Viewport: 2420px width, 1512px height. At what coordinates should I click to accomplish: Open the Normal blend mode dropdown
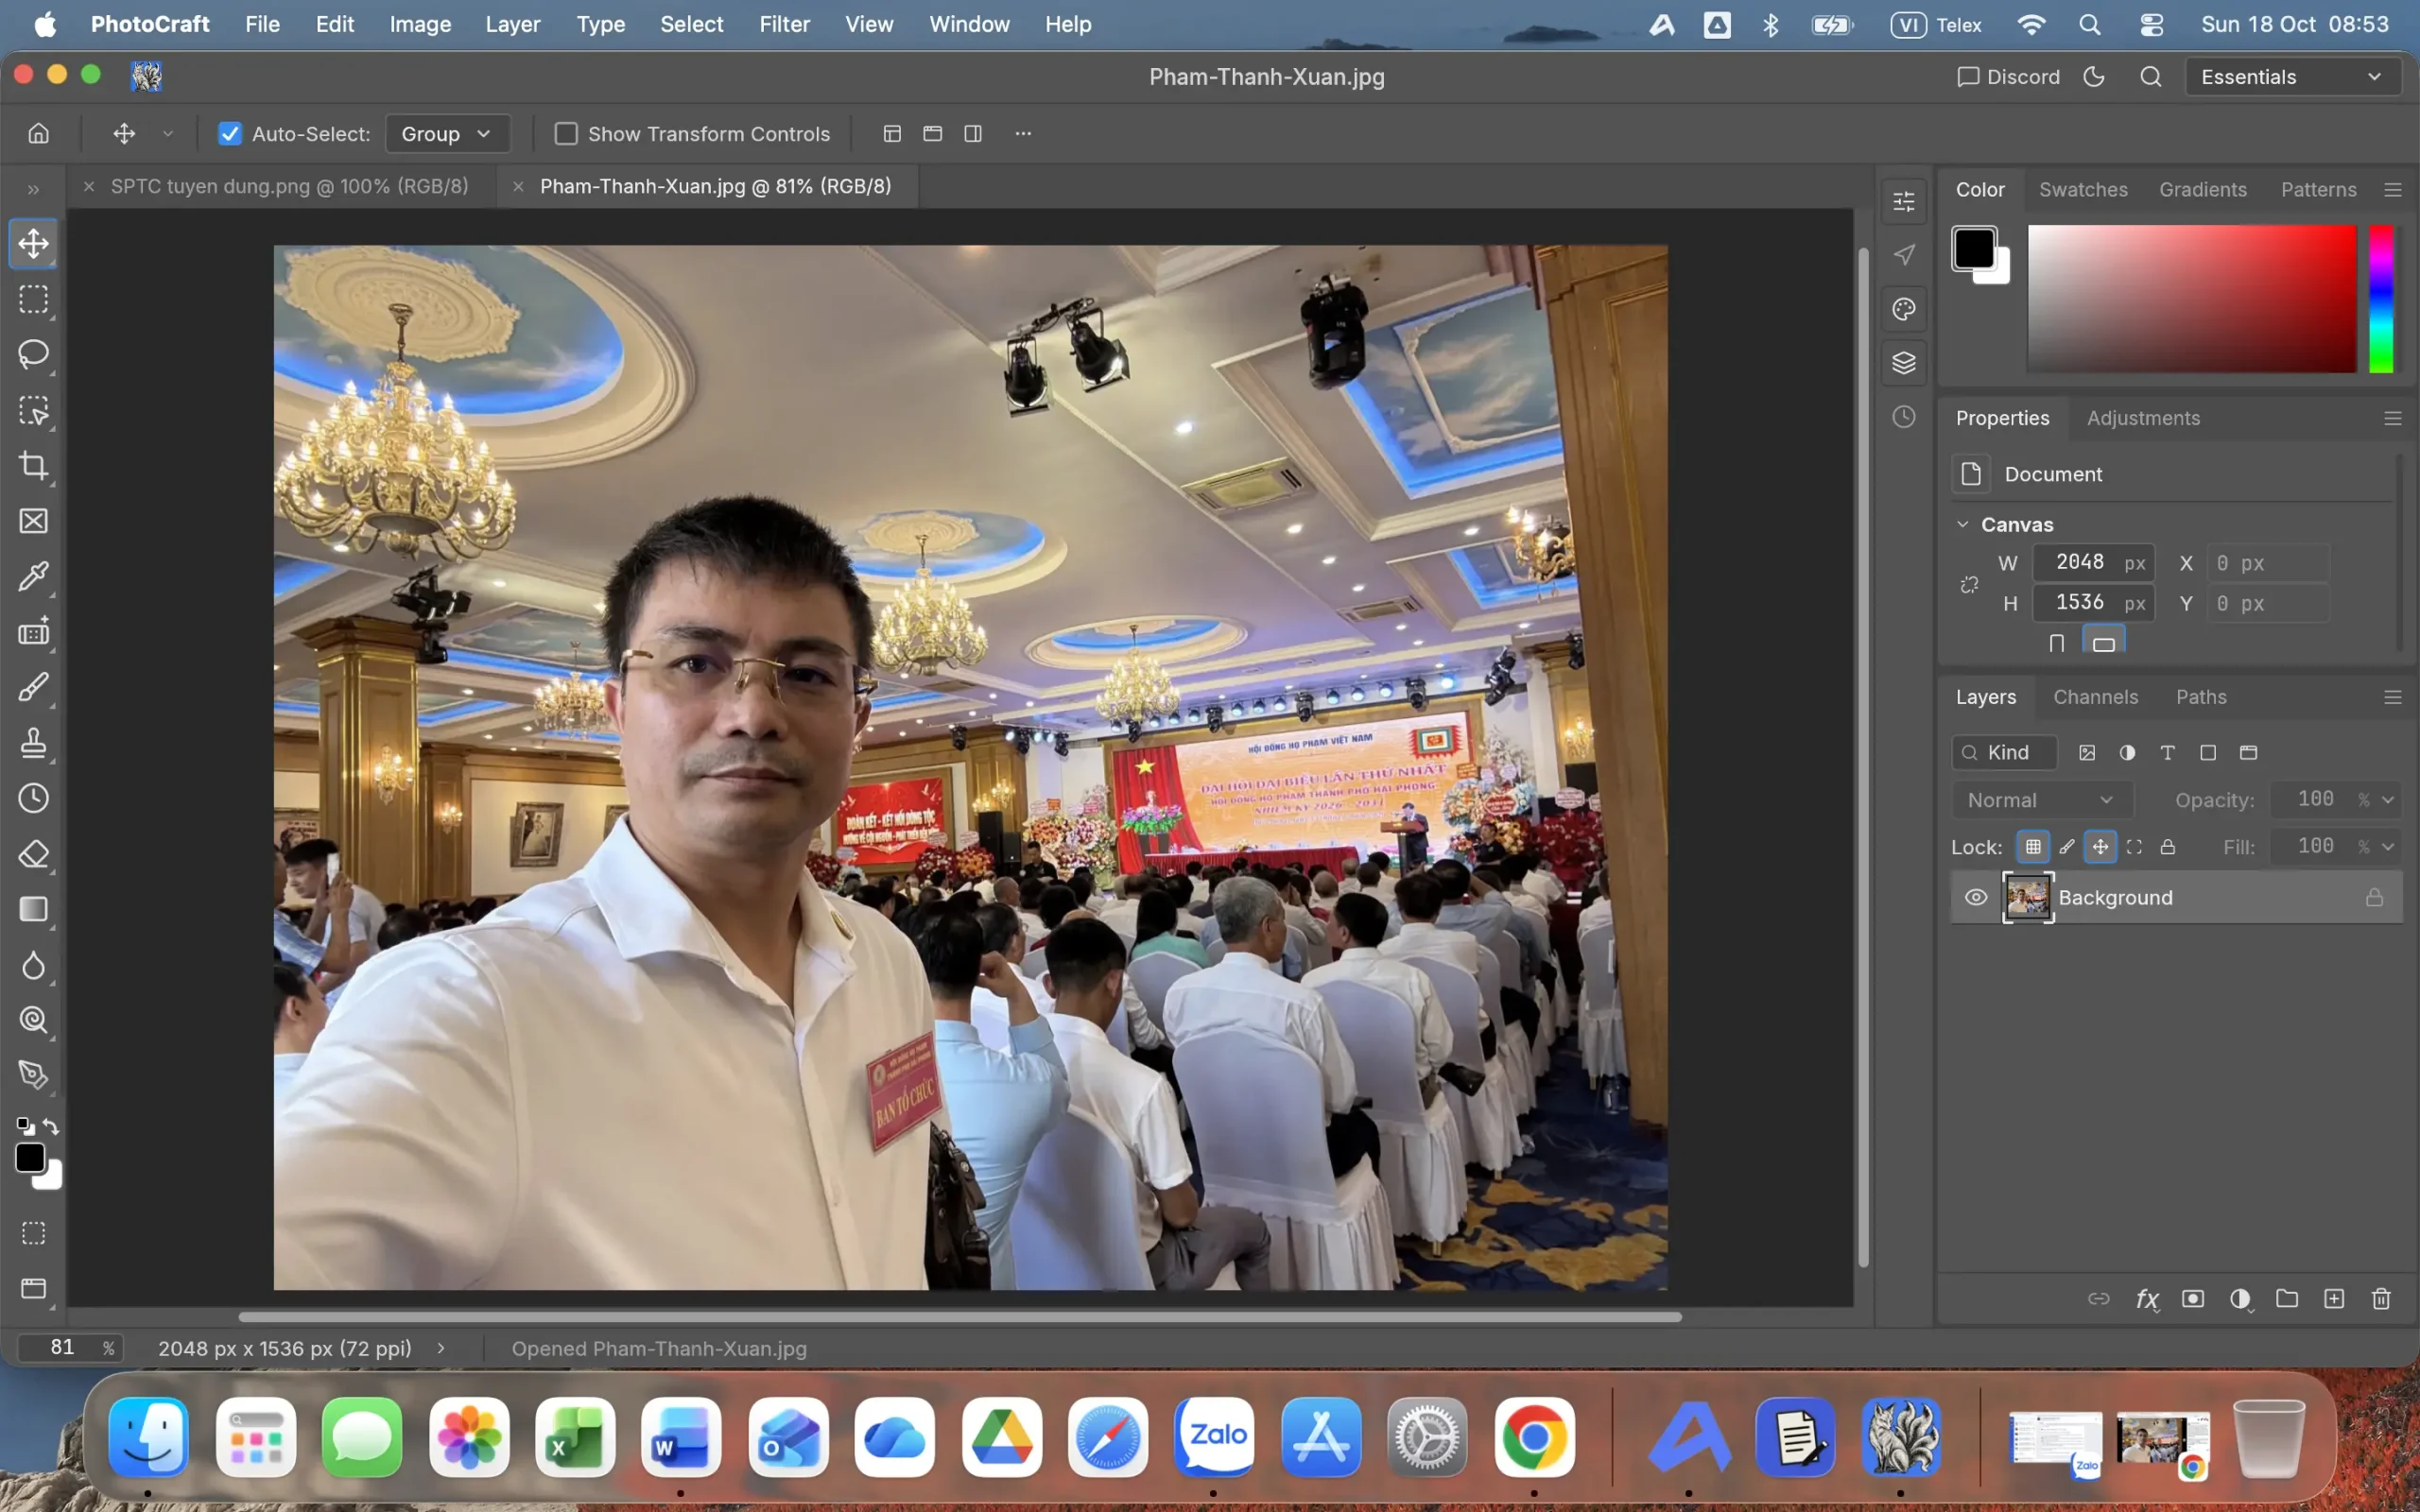(2041, 800)
